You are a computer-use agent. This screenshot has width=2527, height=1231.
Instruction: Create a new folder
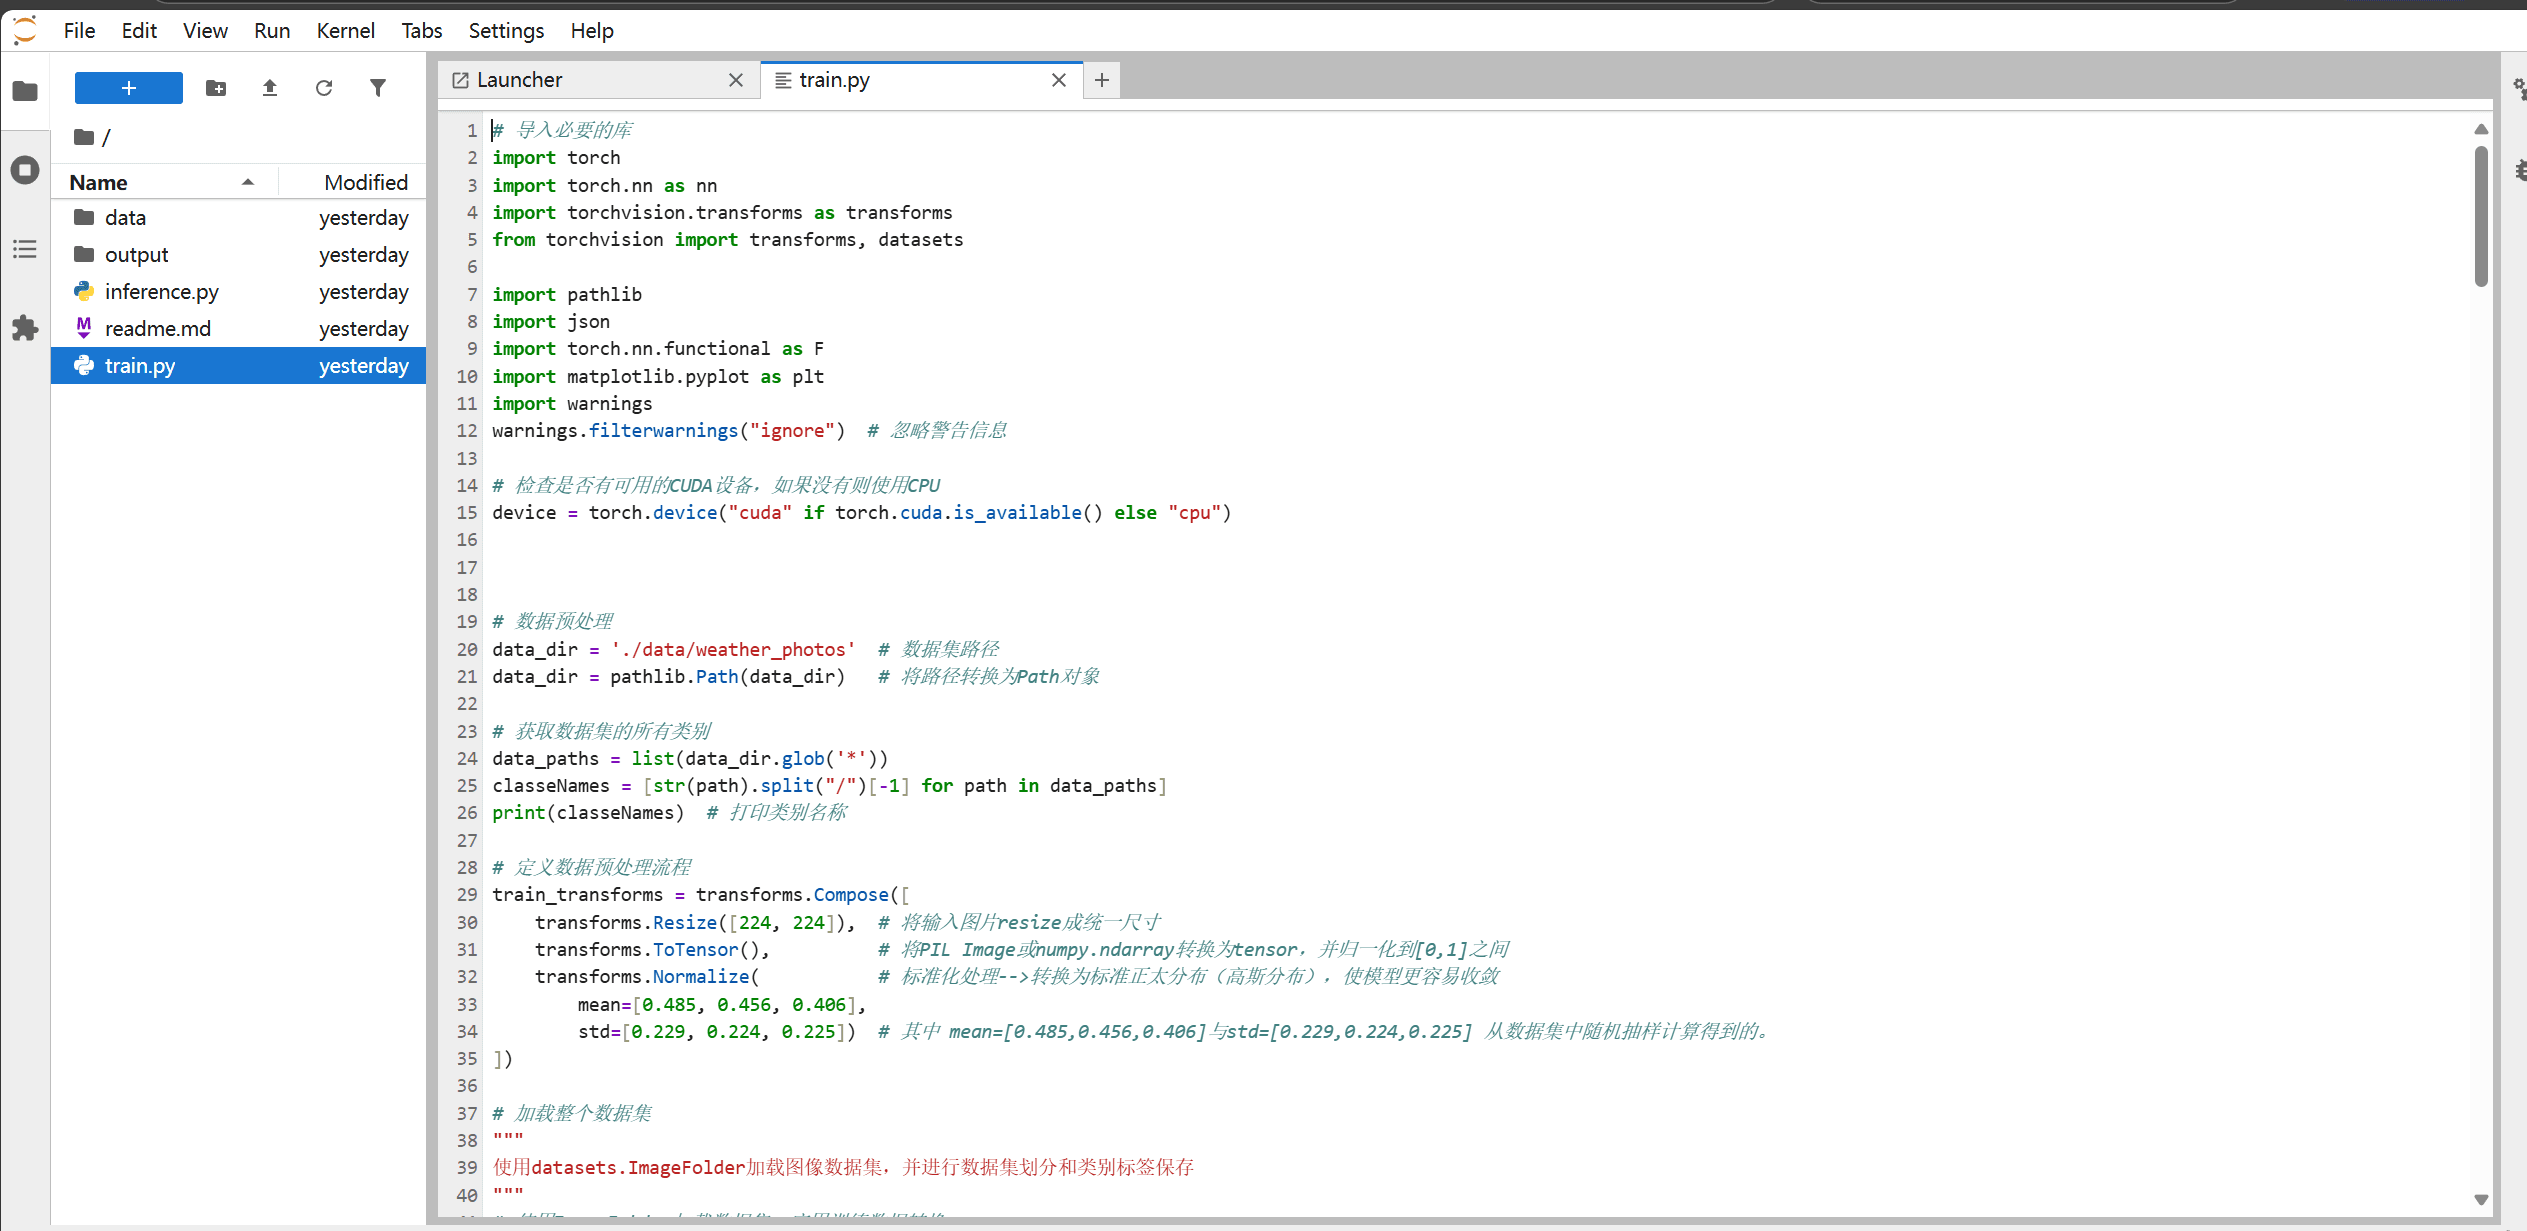[x=216, y=88]
